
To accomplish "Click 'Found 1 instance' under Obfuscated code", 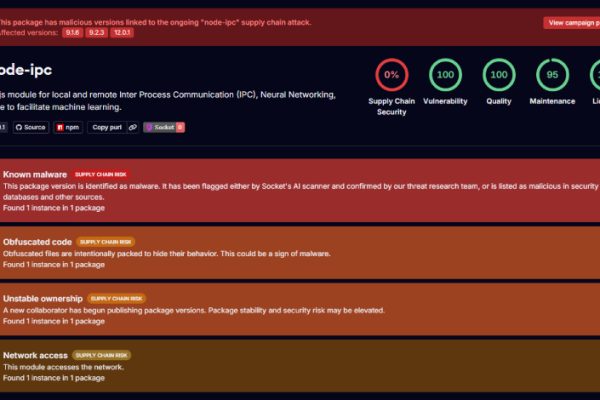I will [54, 264].
